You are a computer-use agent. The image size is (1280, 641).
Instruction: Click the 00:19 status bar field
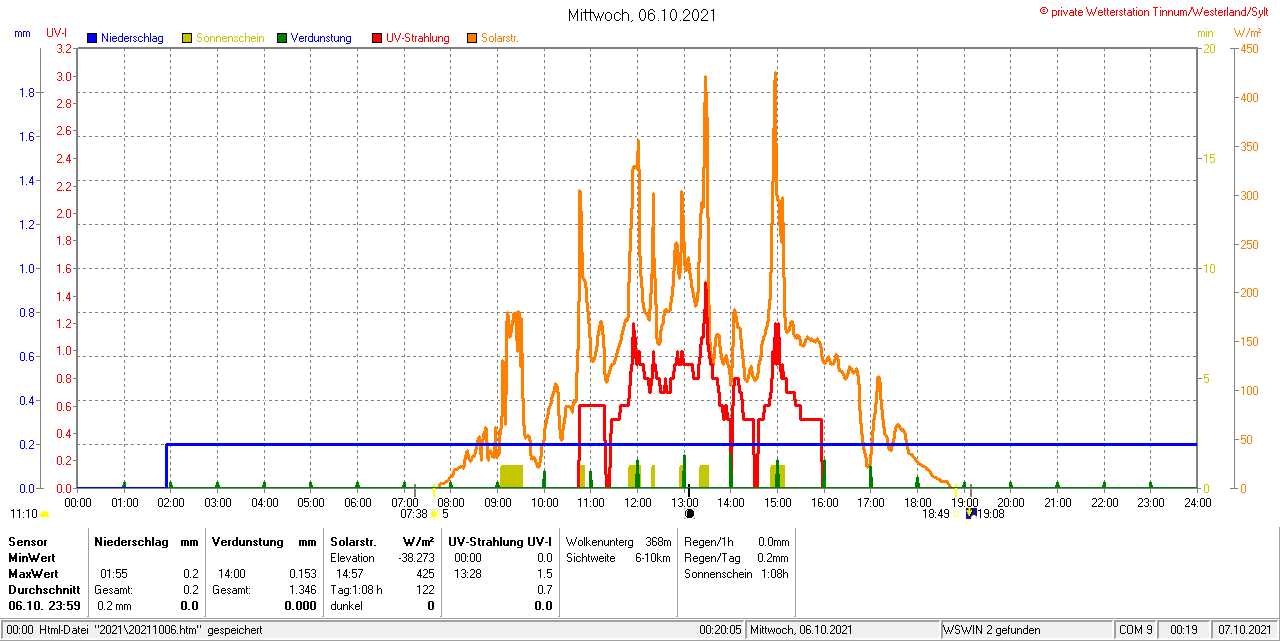(1184, 630)
